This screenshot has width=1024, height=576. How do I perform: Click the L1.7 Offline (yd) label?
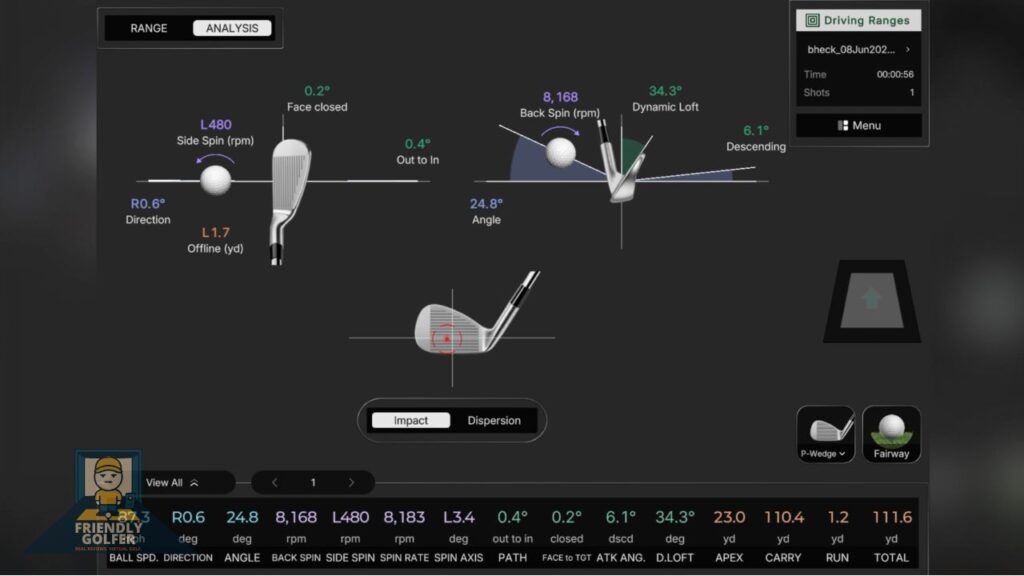point(216,240)
